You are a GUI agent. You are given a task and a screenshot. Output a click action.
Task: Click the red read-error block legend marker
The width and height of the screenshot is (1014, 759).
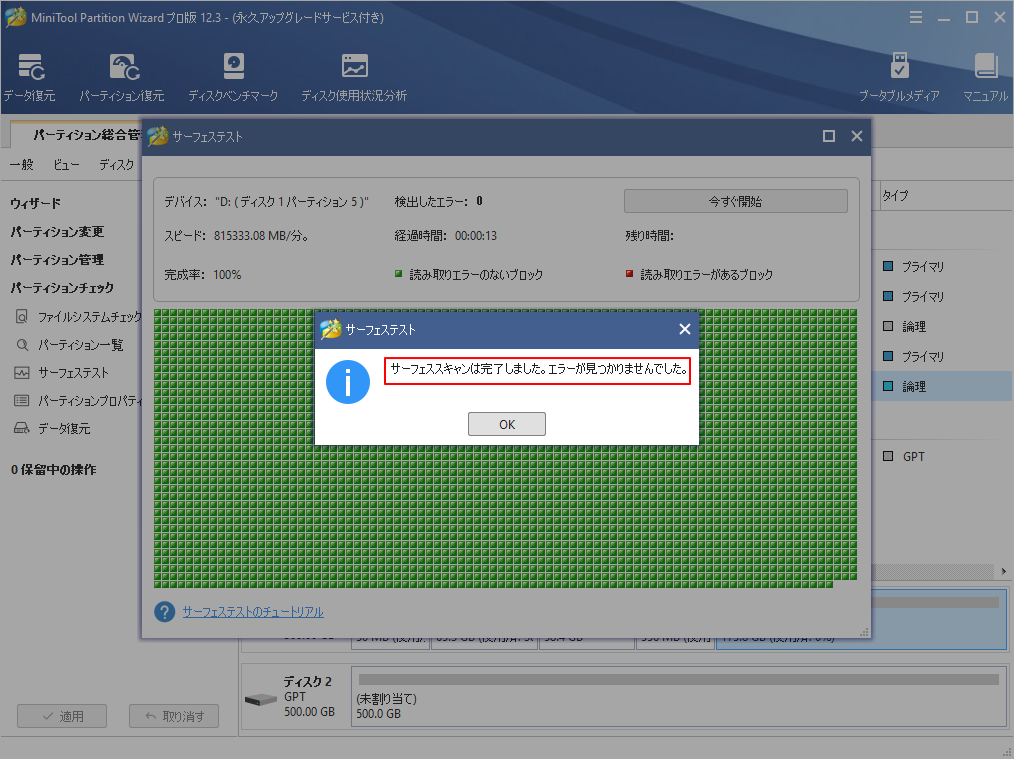pos(629,274)
